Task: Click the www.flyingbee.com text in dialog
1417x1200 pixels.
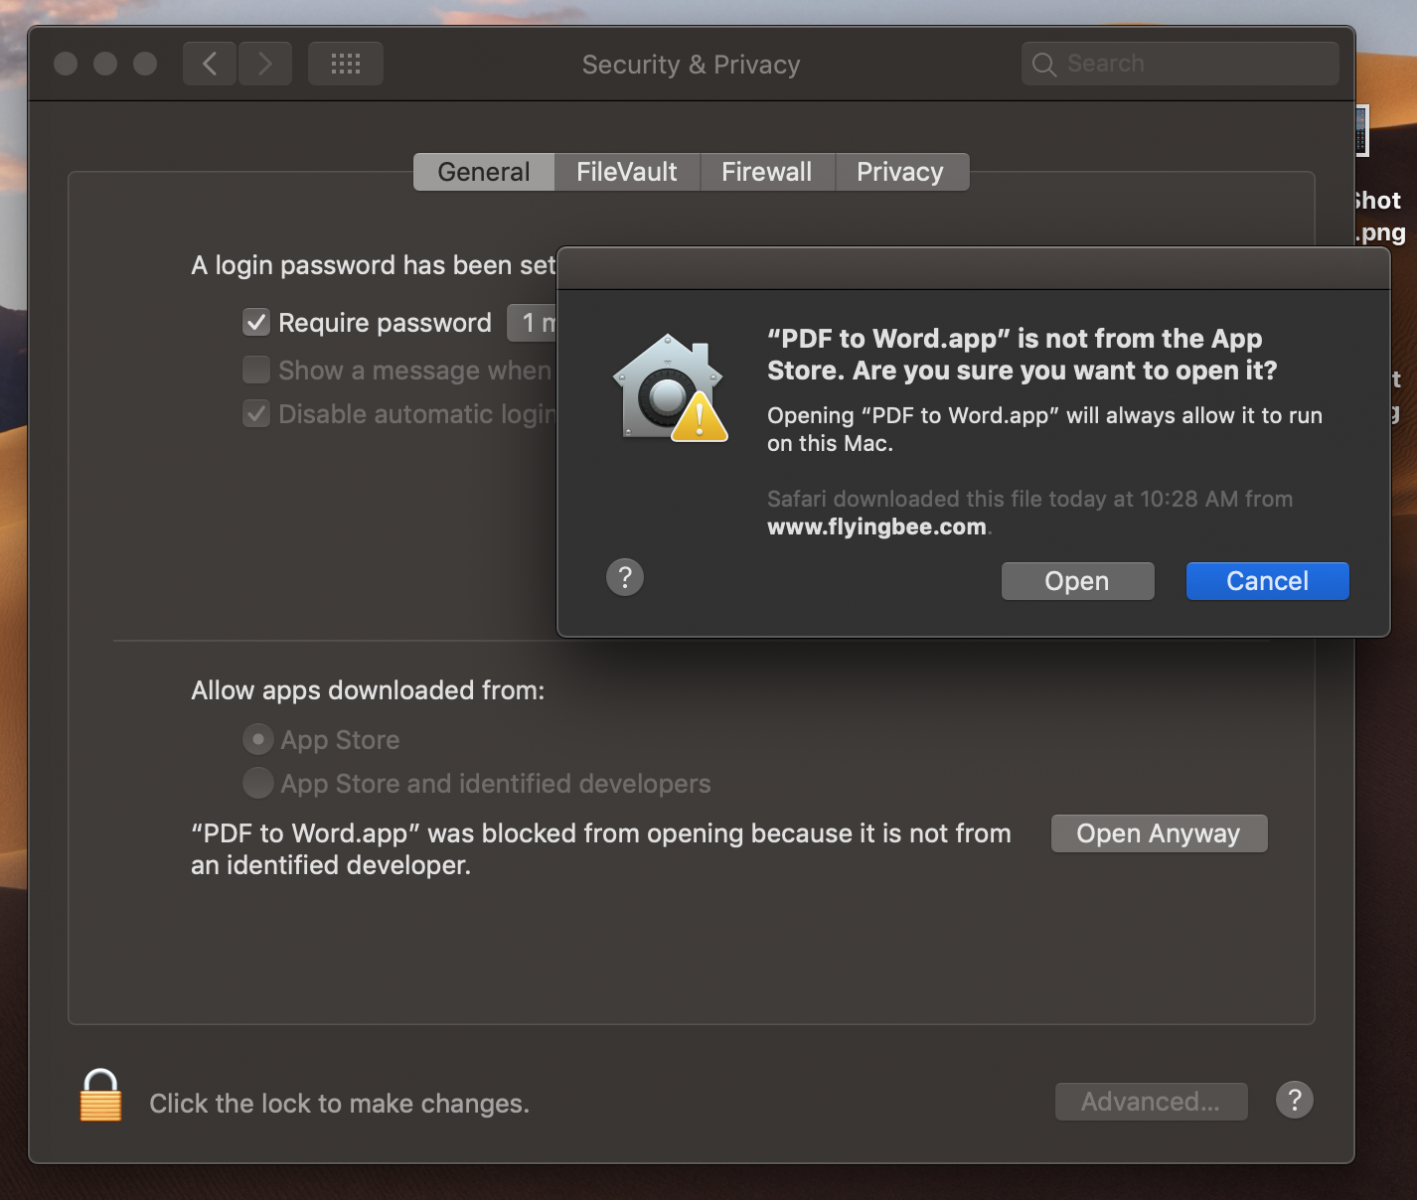Action: (877, 527)
